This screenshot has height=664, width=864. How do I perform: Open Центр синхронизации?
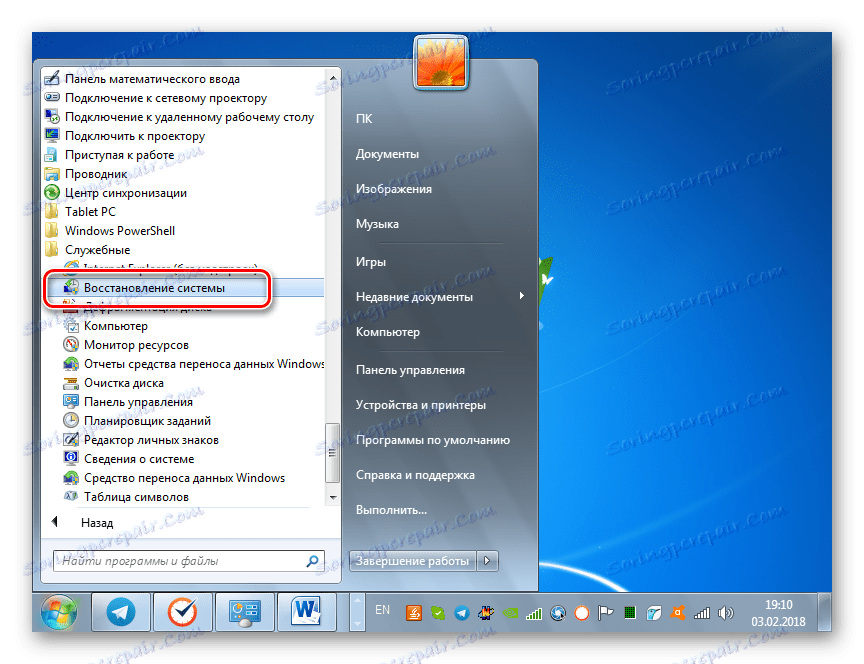pyautogui.click(x=126, y=193)
